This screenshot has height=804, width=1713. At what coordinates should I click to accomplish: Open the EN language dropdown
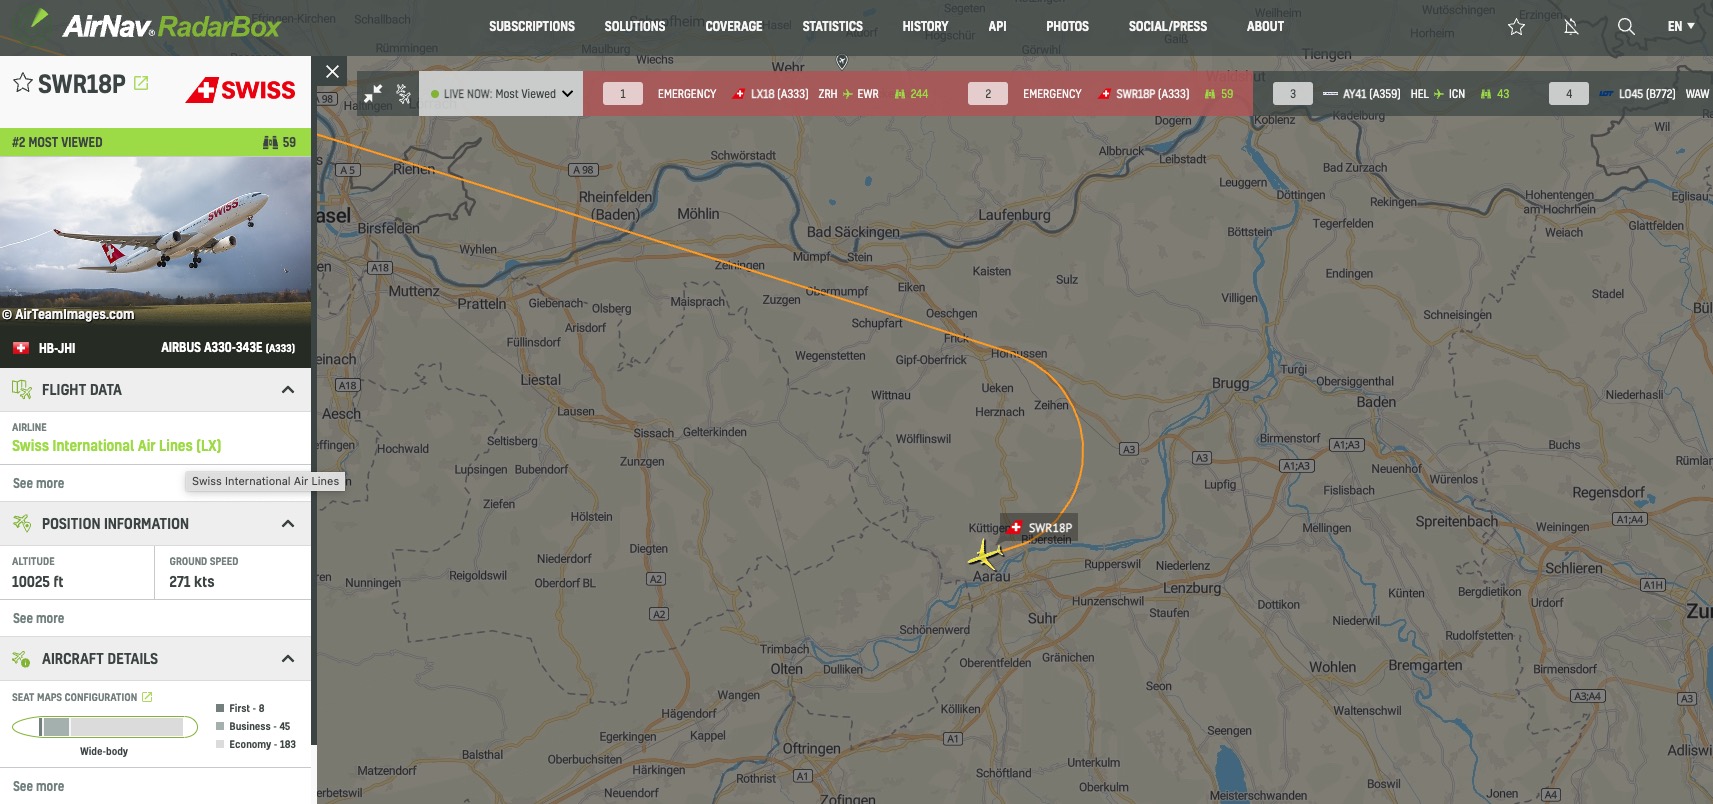[x=1680, y=26]
